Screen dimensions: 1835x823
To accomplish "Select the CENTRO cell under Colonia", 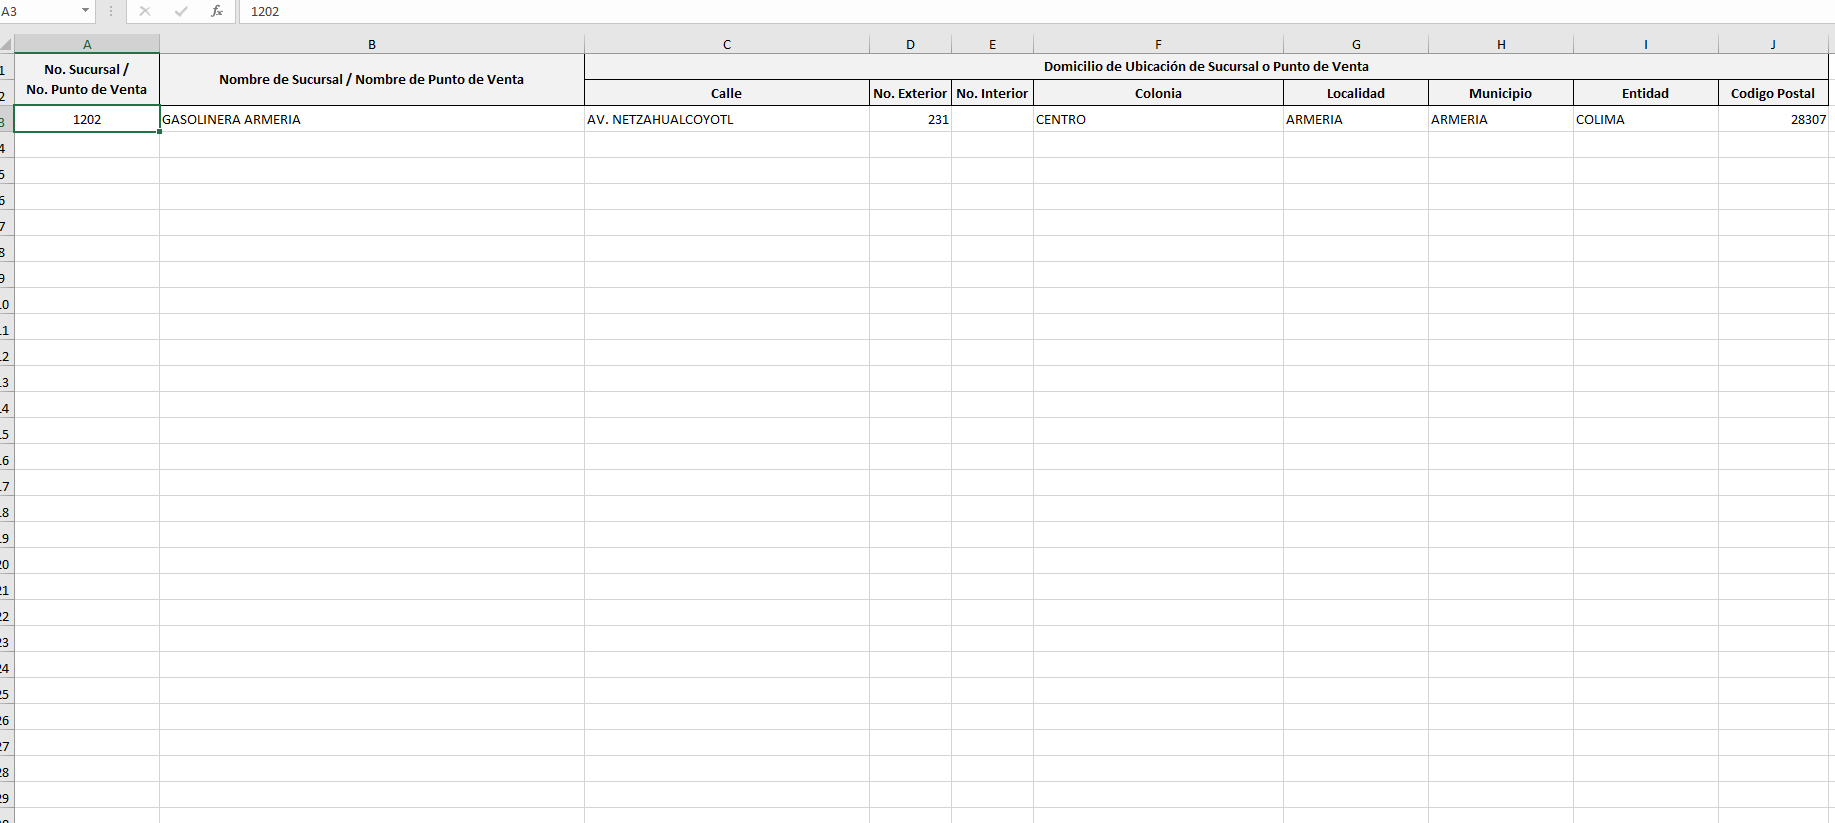I will 1158,119.
